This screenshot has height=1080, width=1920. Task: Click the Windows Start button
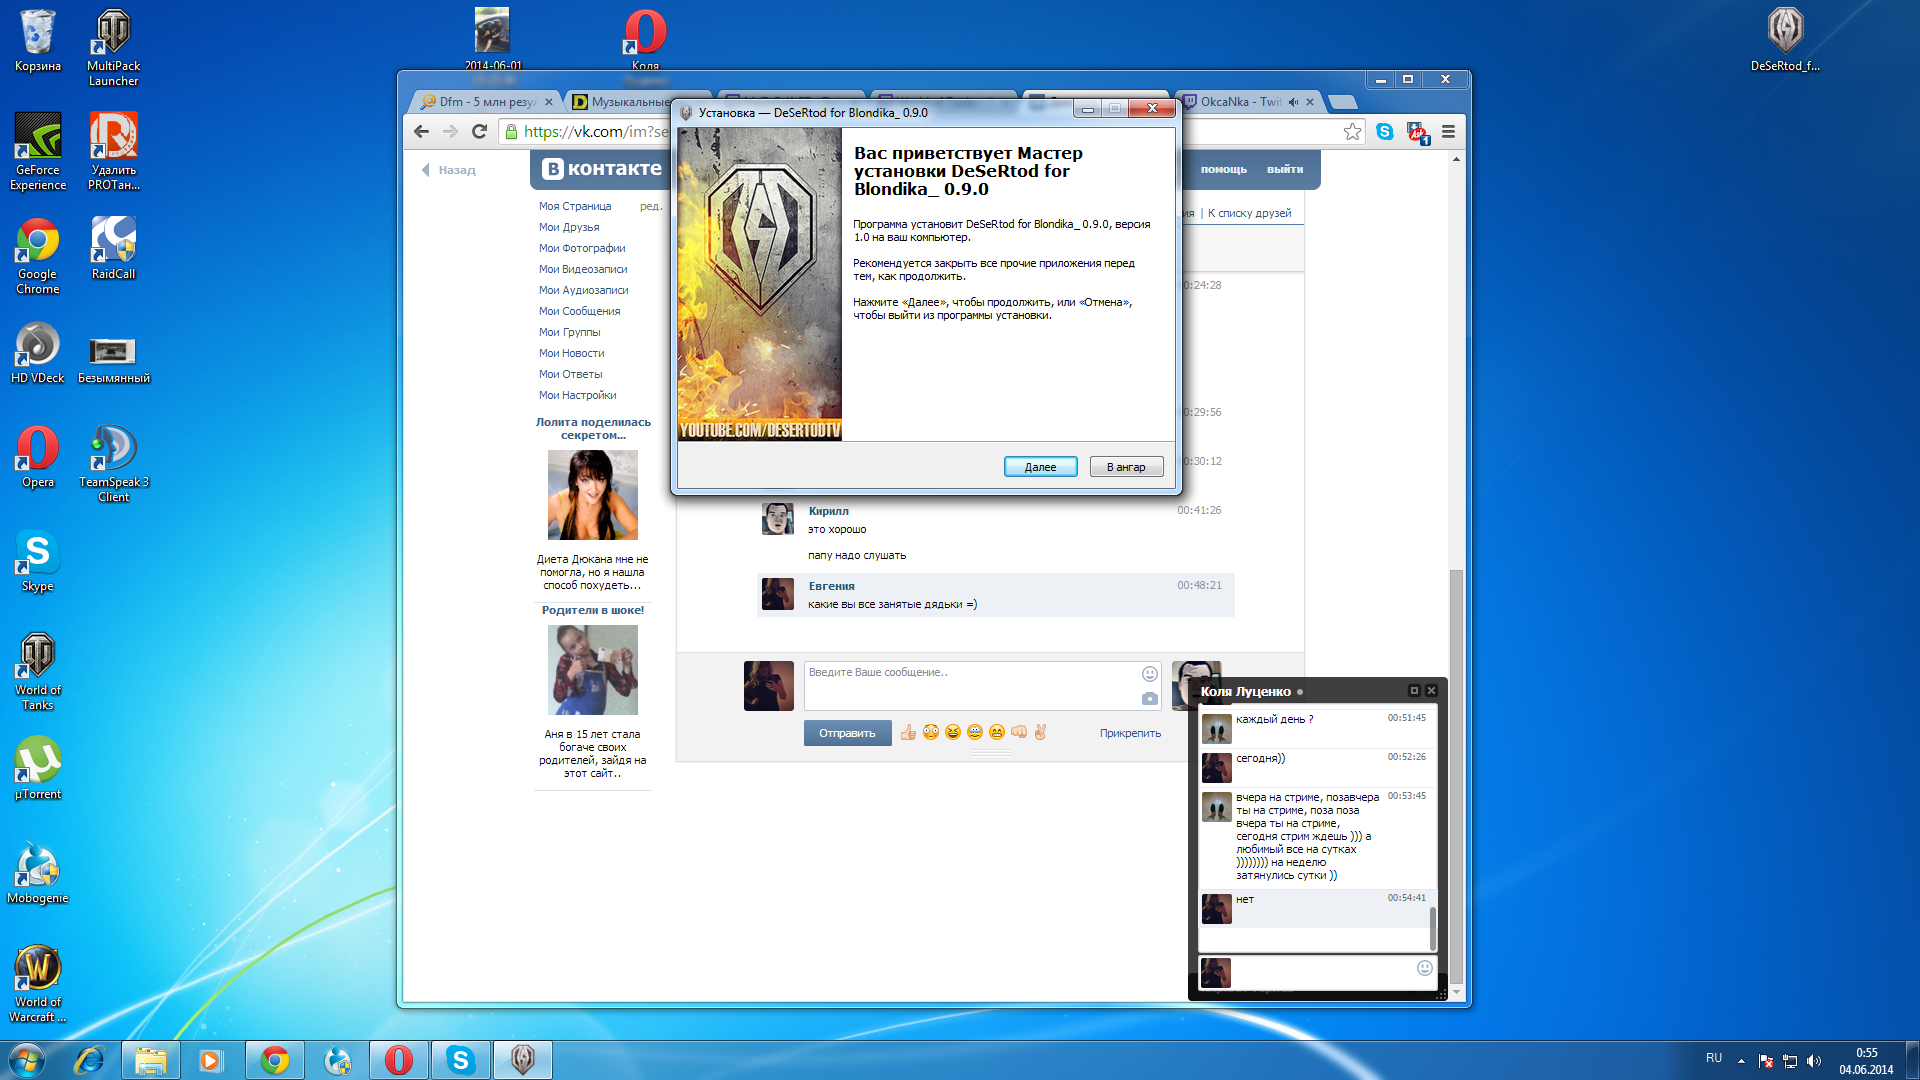click(26, 1060)
